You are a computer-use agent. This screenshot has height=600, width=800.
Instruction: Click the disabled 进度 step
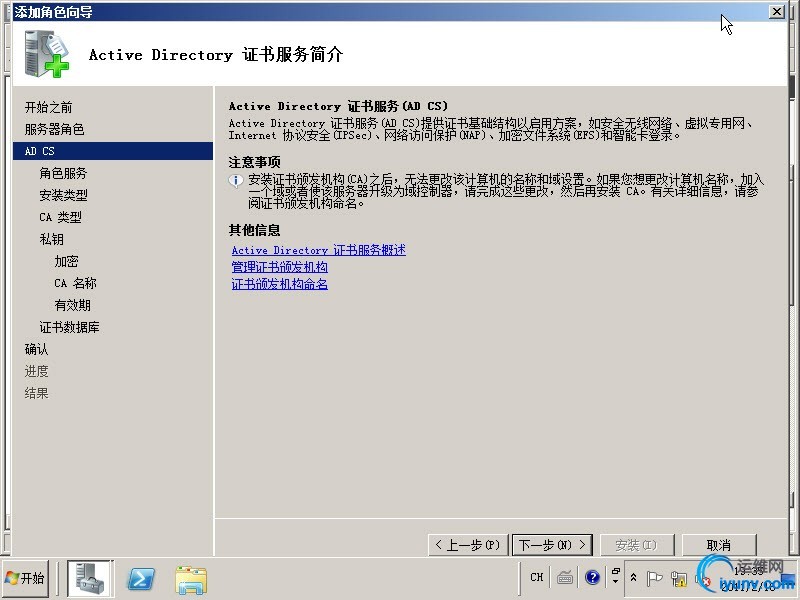coord(36,371)
